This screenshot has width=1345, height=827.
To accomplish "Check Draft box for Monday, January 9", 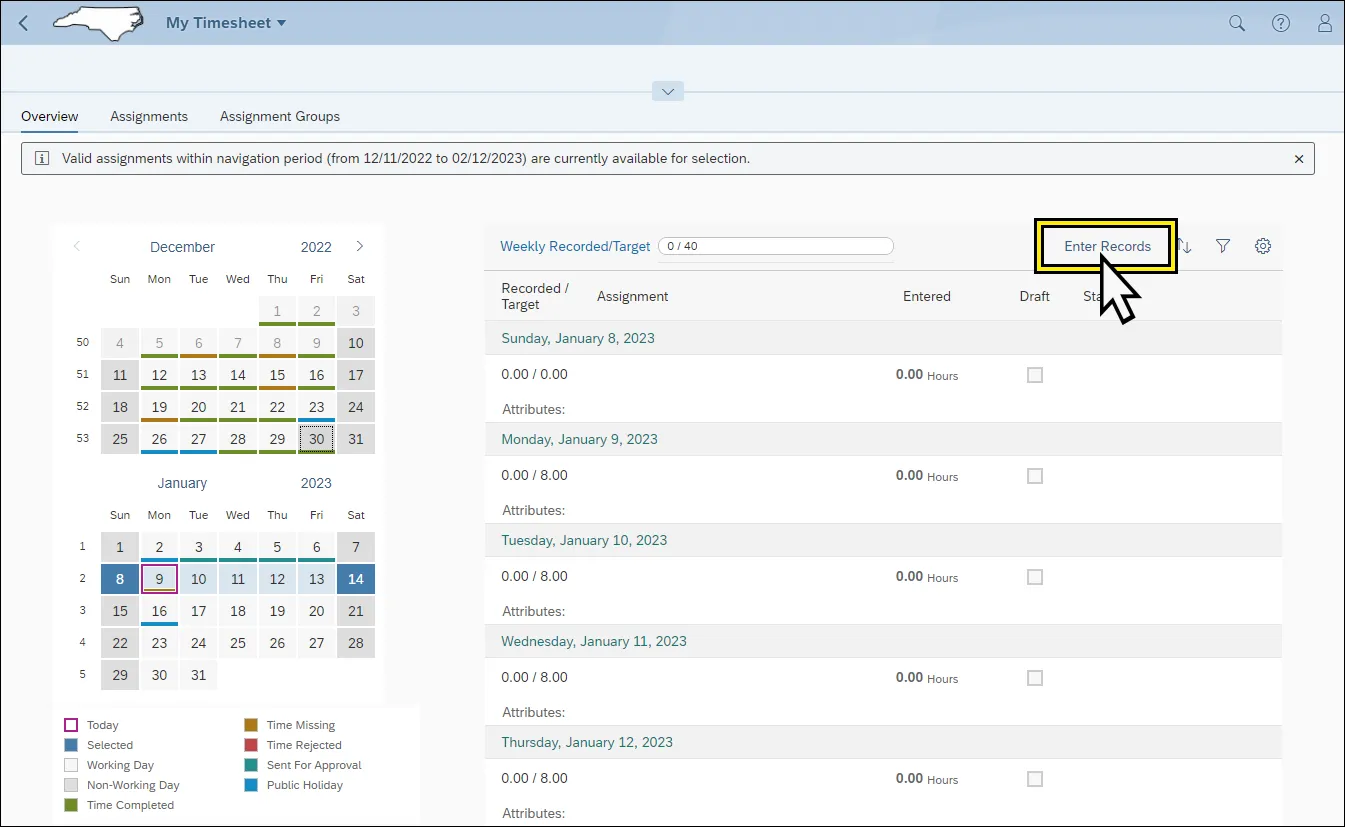I will 1035,476.
